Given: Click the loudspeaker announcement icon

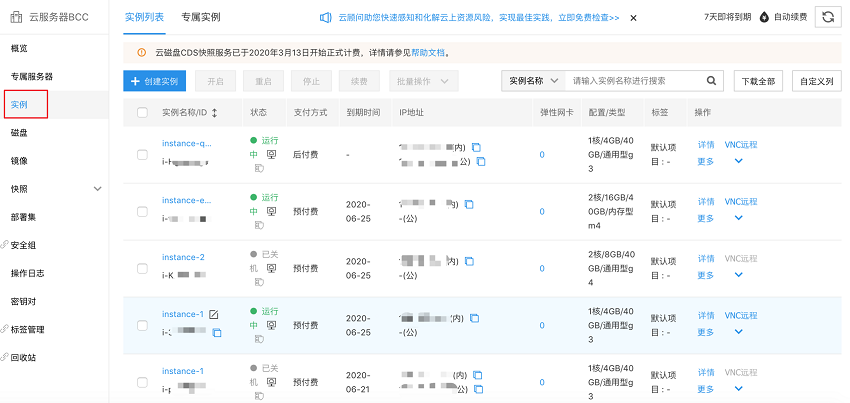Looking at the screenshot, I should (x=325, y=18).
